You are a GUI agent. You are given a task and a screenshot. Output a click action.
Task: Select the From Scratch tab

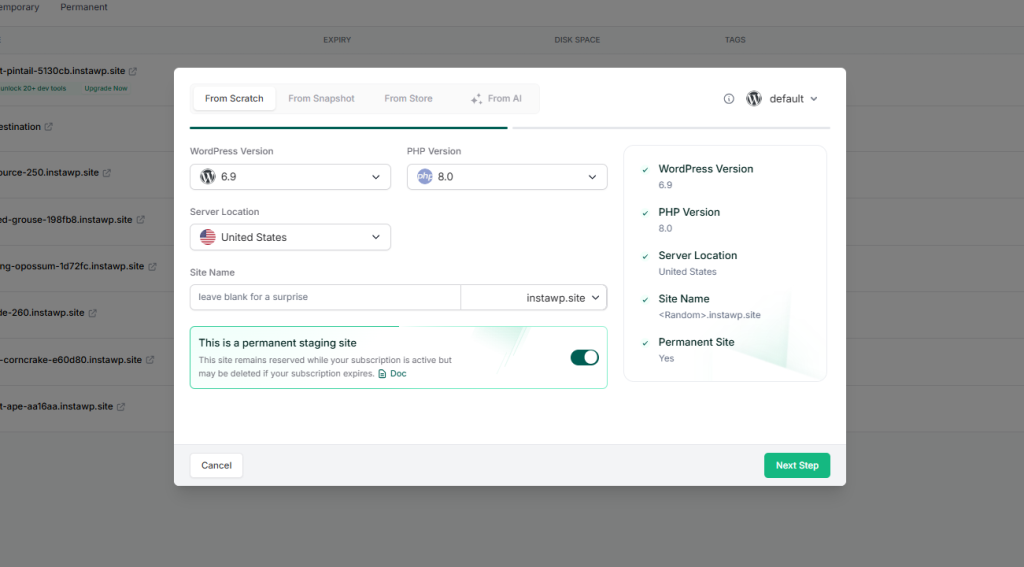pos(234,99)
